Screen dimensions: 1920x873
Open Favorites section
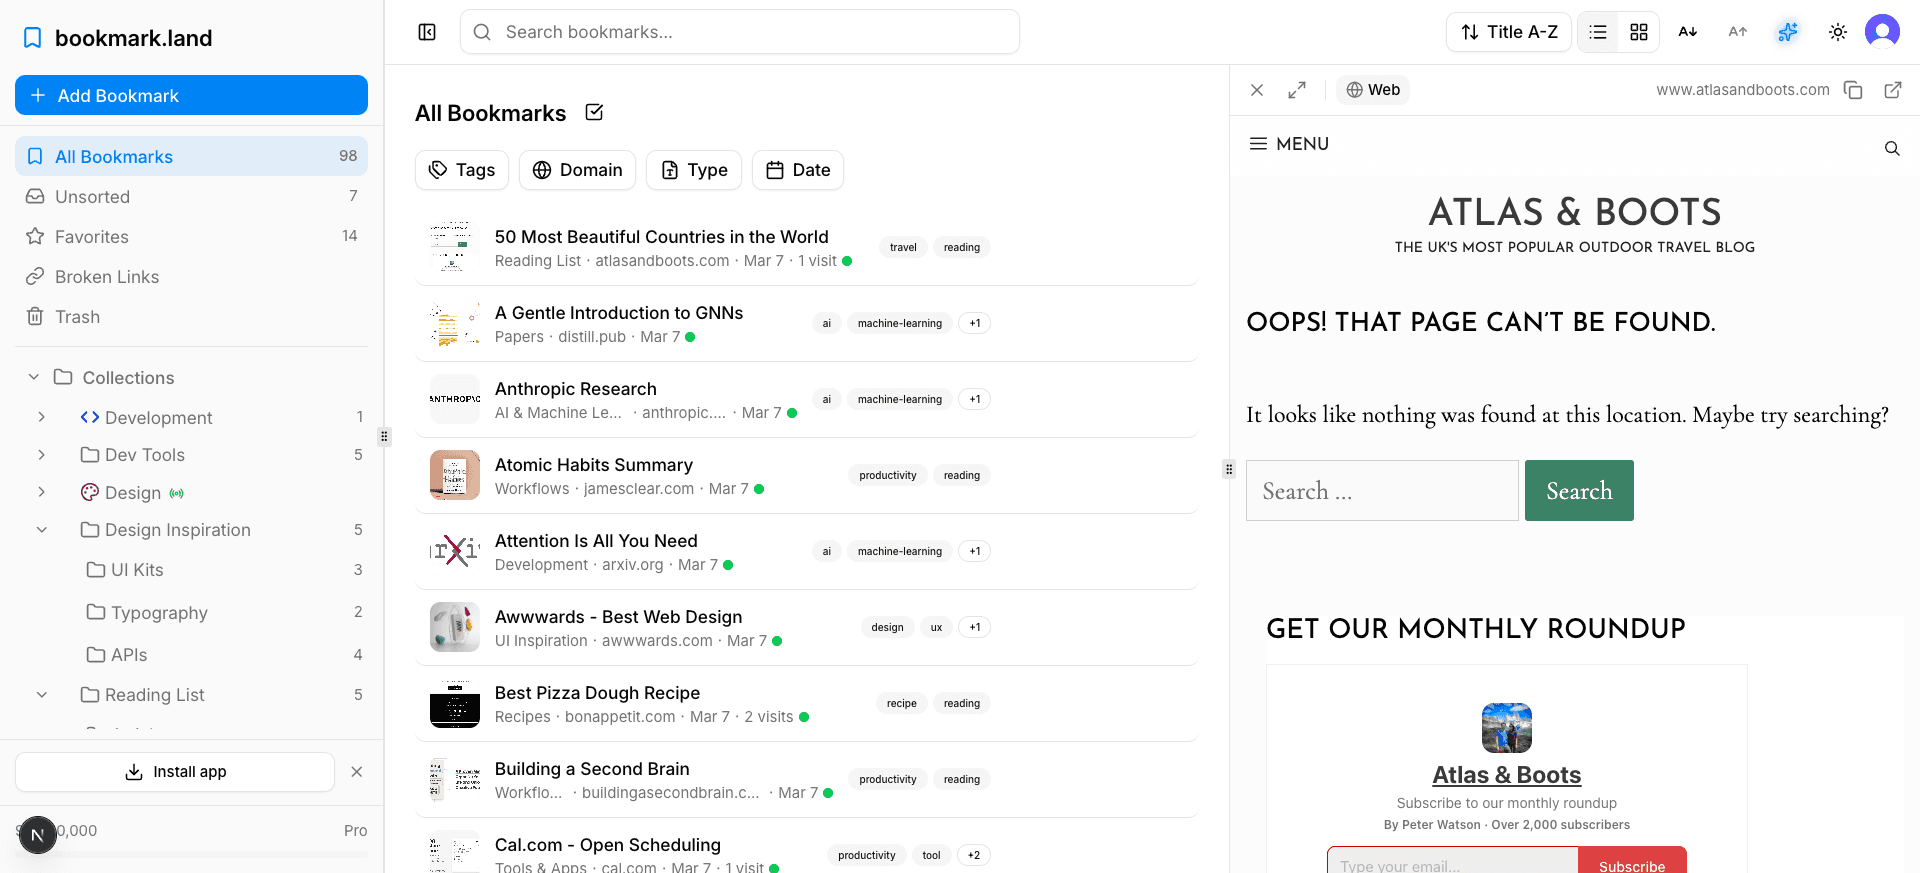click(x=191, y=236)
